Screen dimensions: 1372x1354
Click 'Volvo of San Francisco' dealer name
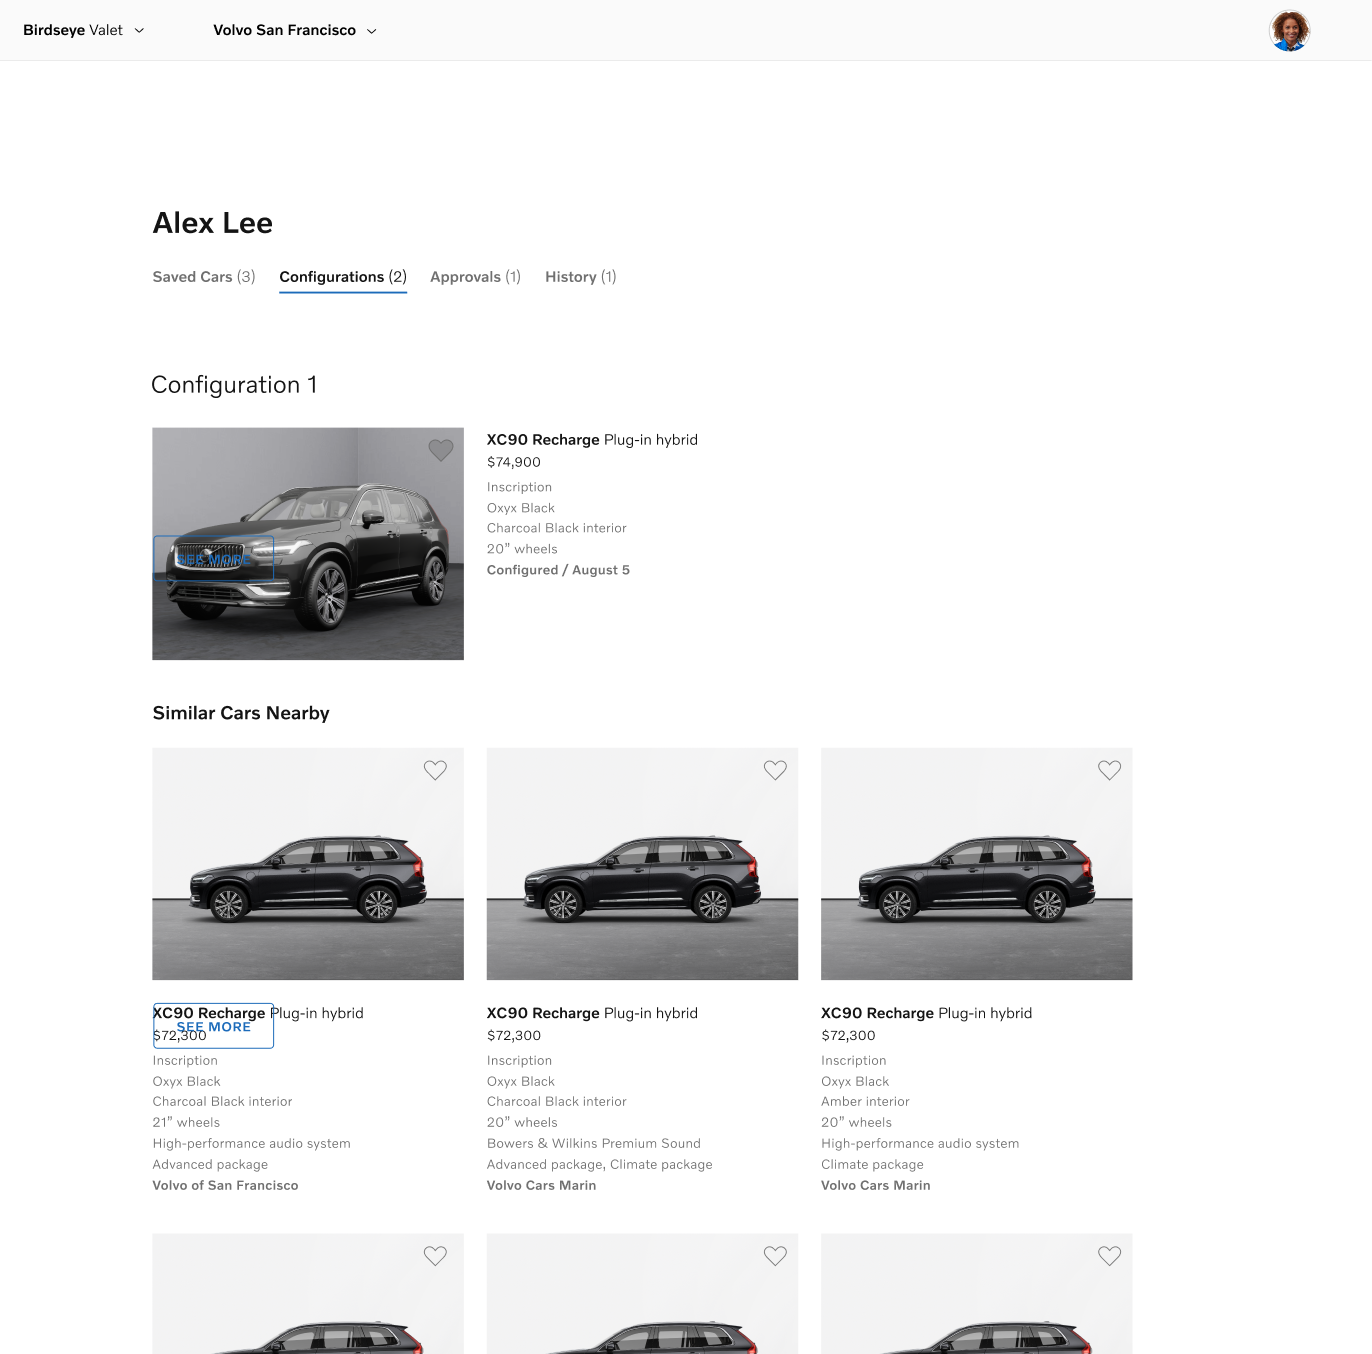tap(225, 1185)
